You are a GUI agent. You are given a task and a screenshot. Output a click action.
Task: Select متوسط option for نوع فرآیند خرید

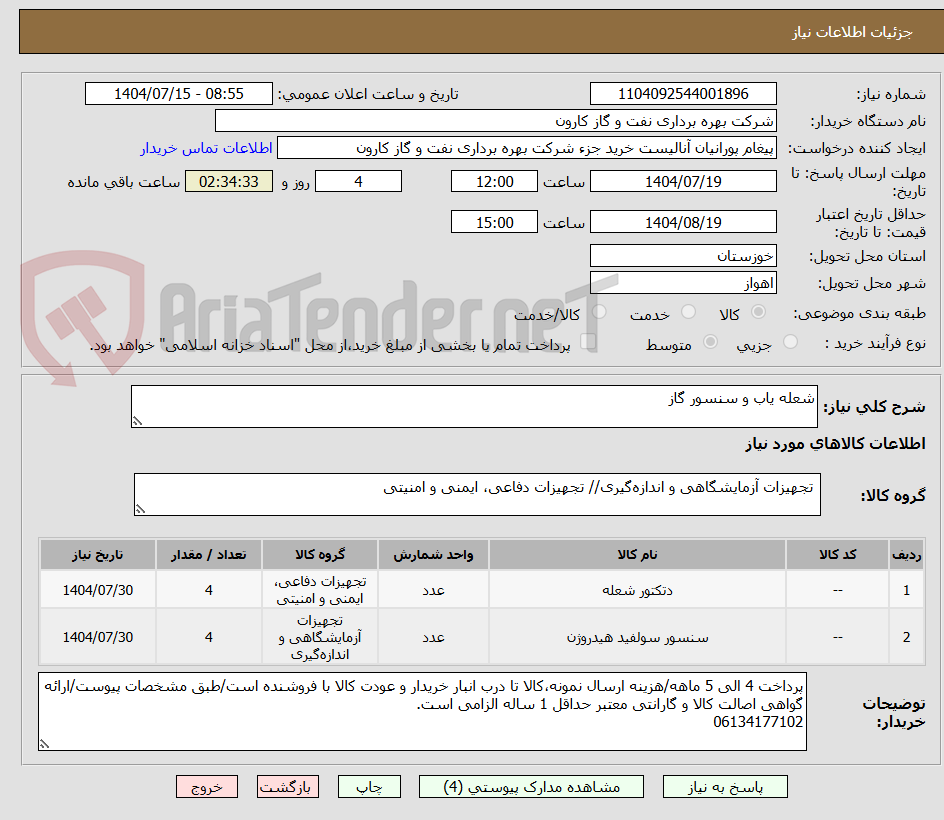click(x=710, y=343)
